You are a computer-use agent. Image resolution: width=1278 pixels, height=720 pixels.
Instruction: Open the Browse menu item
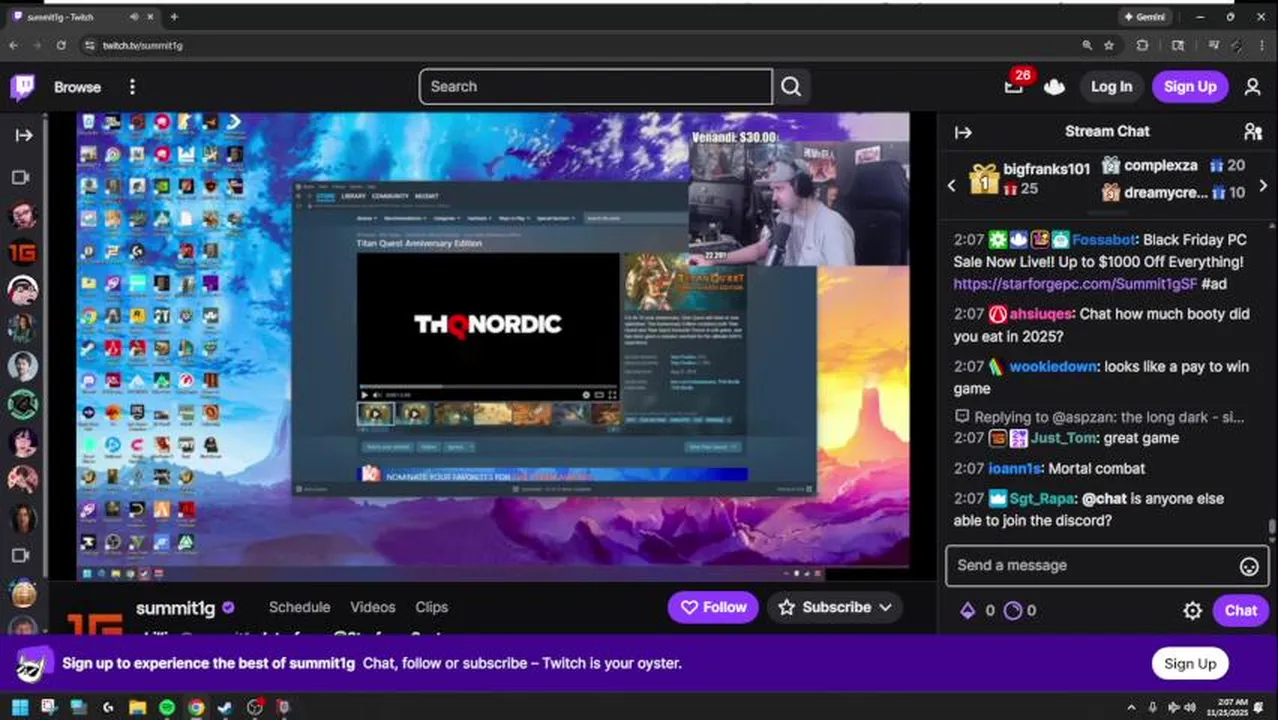click(78, 87)
